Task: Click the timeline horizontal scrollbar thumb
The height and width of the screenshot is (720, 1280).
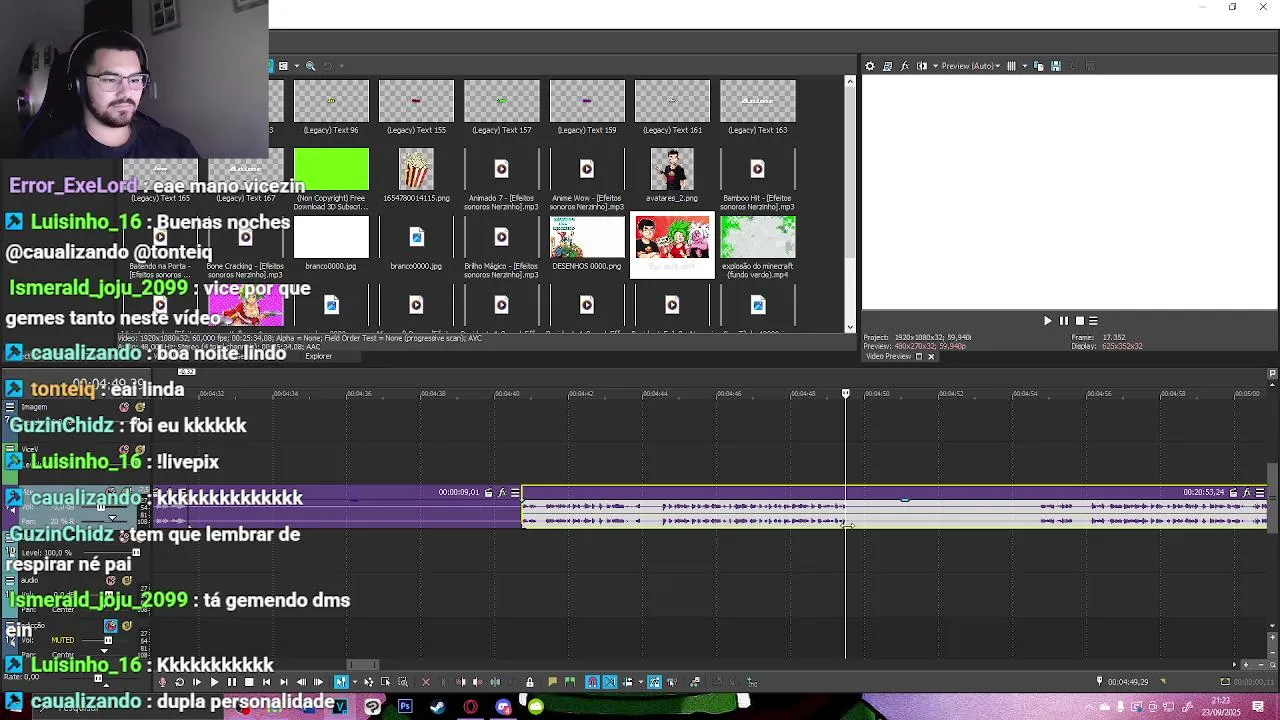Action: click(x=363, y=665)
